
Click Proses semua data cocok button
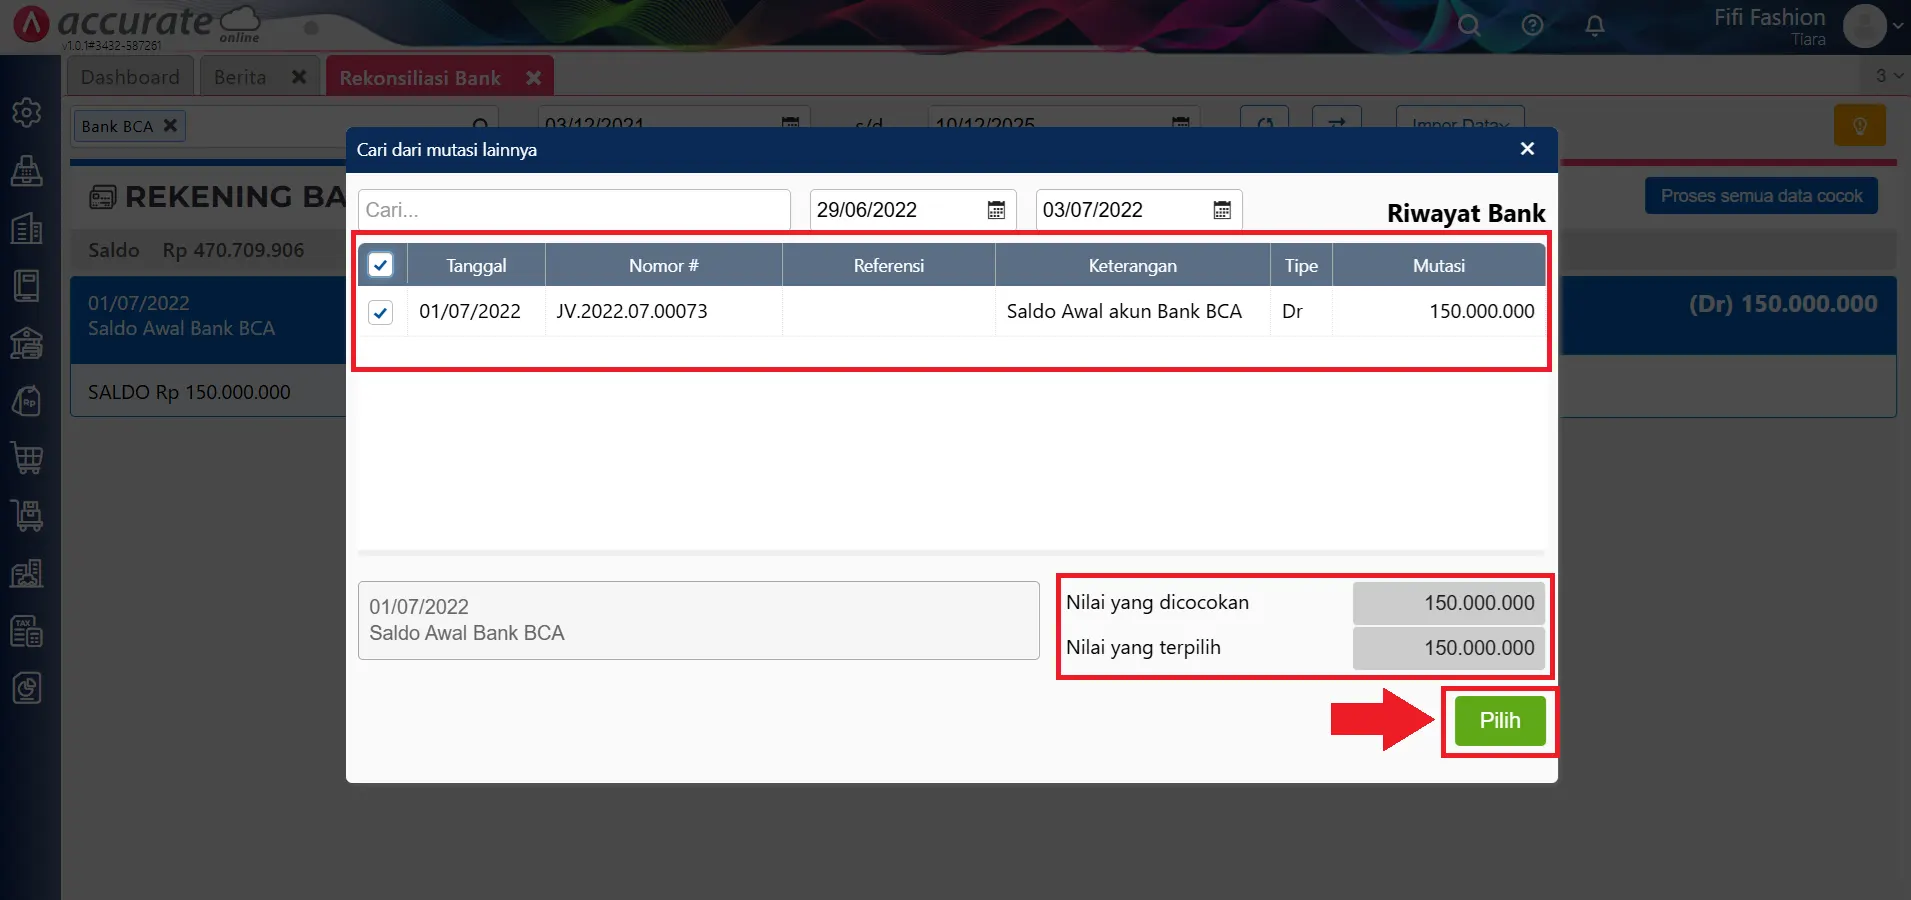pyautogui.click(x=1761, y=196)
